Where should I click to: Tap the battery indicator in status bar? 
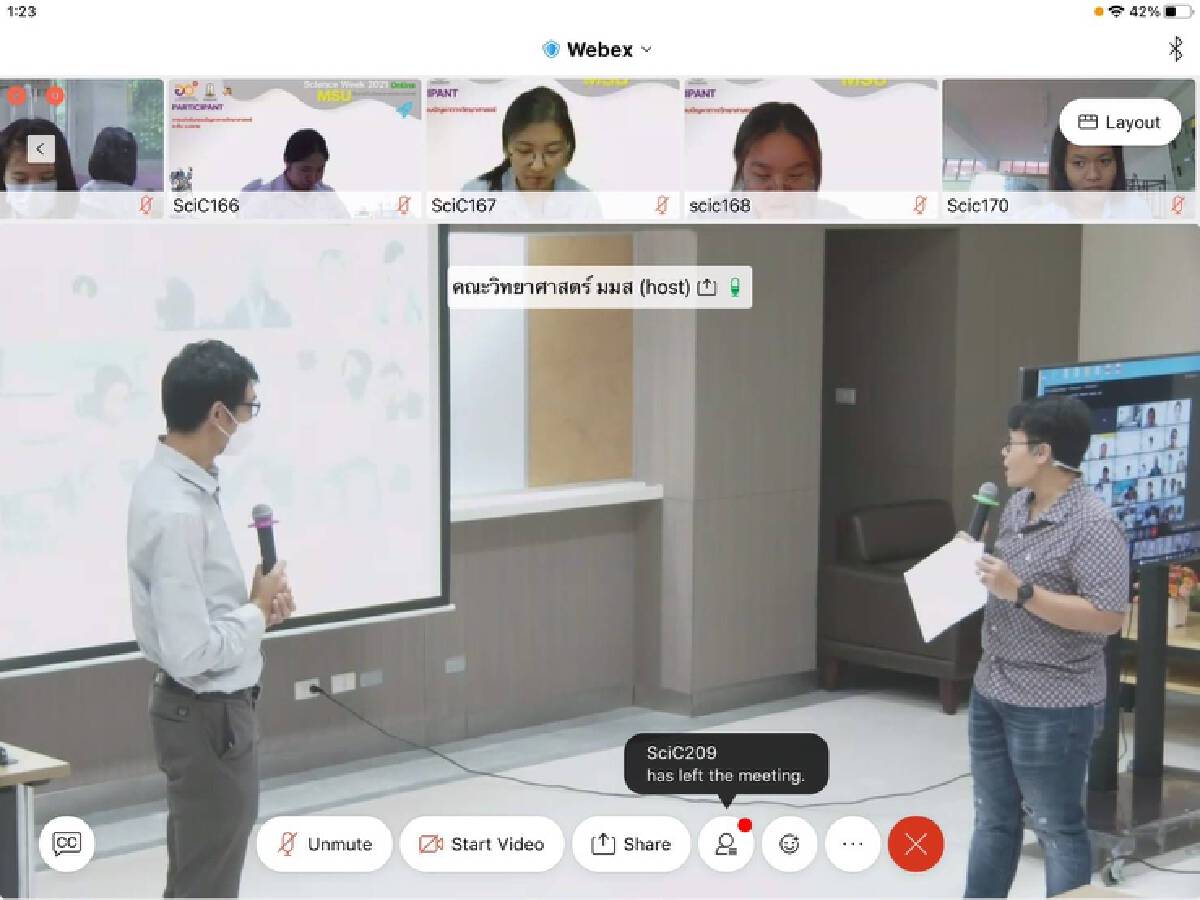pos(1177,11)
